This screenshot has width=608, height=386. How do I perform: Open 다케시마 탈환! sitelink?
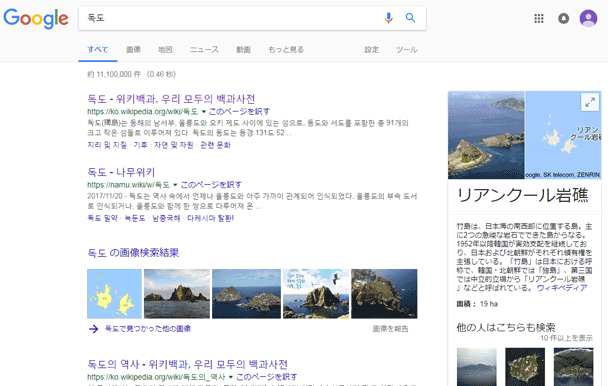point(211,218)
